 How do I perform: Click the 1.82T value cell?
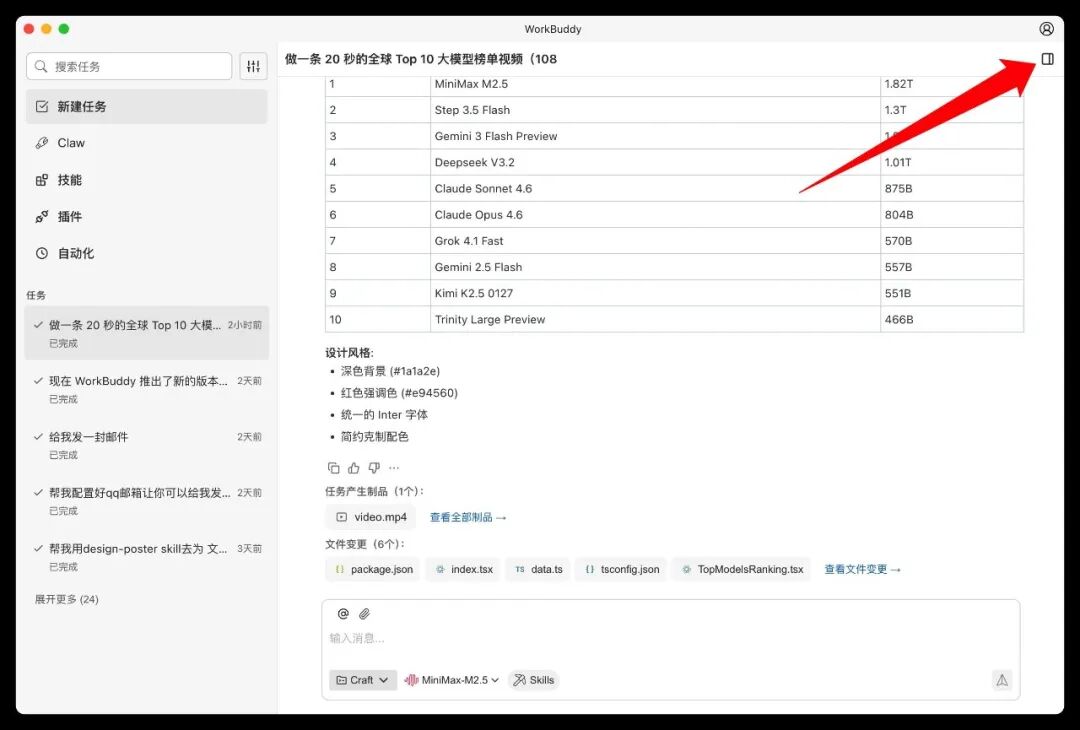tap(952, 84)
